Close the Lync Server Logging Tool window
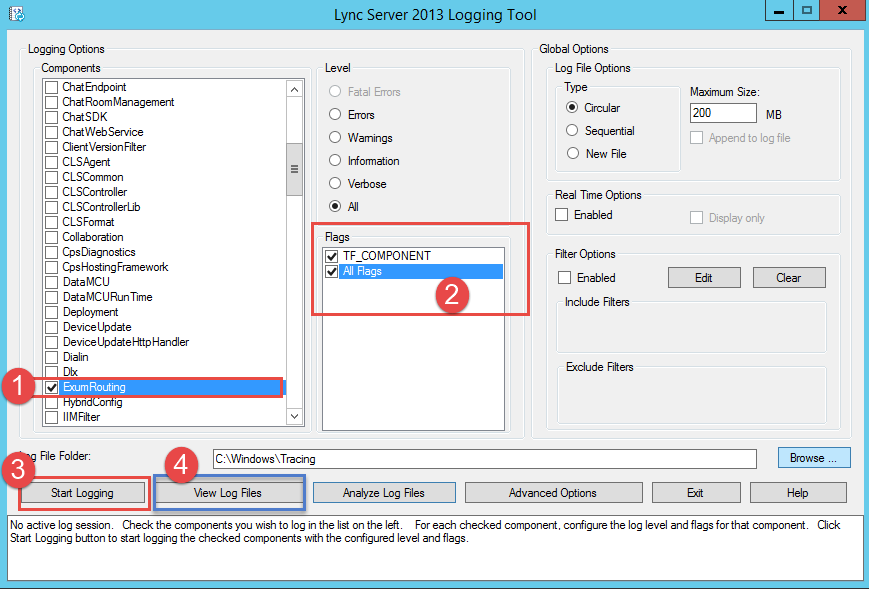869x589 pixels. (x=842, y=11)
